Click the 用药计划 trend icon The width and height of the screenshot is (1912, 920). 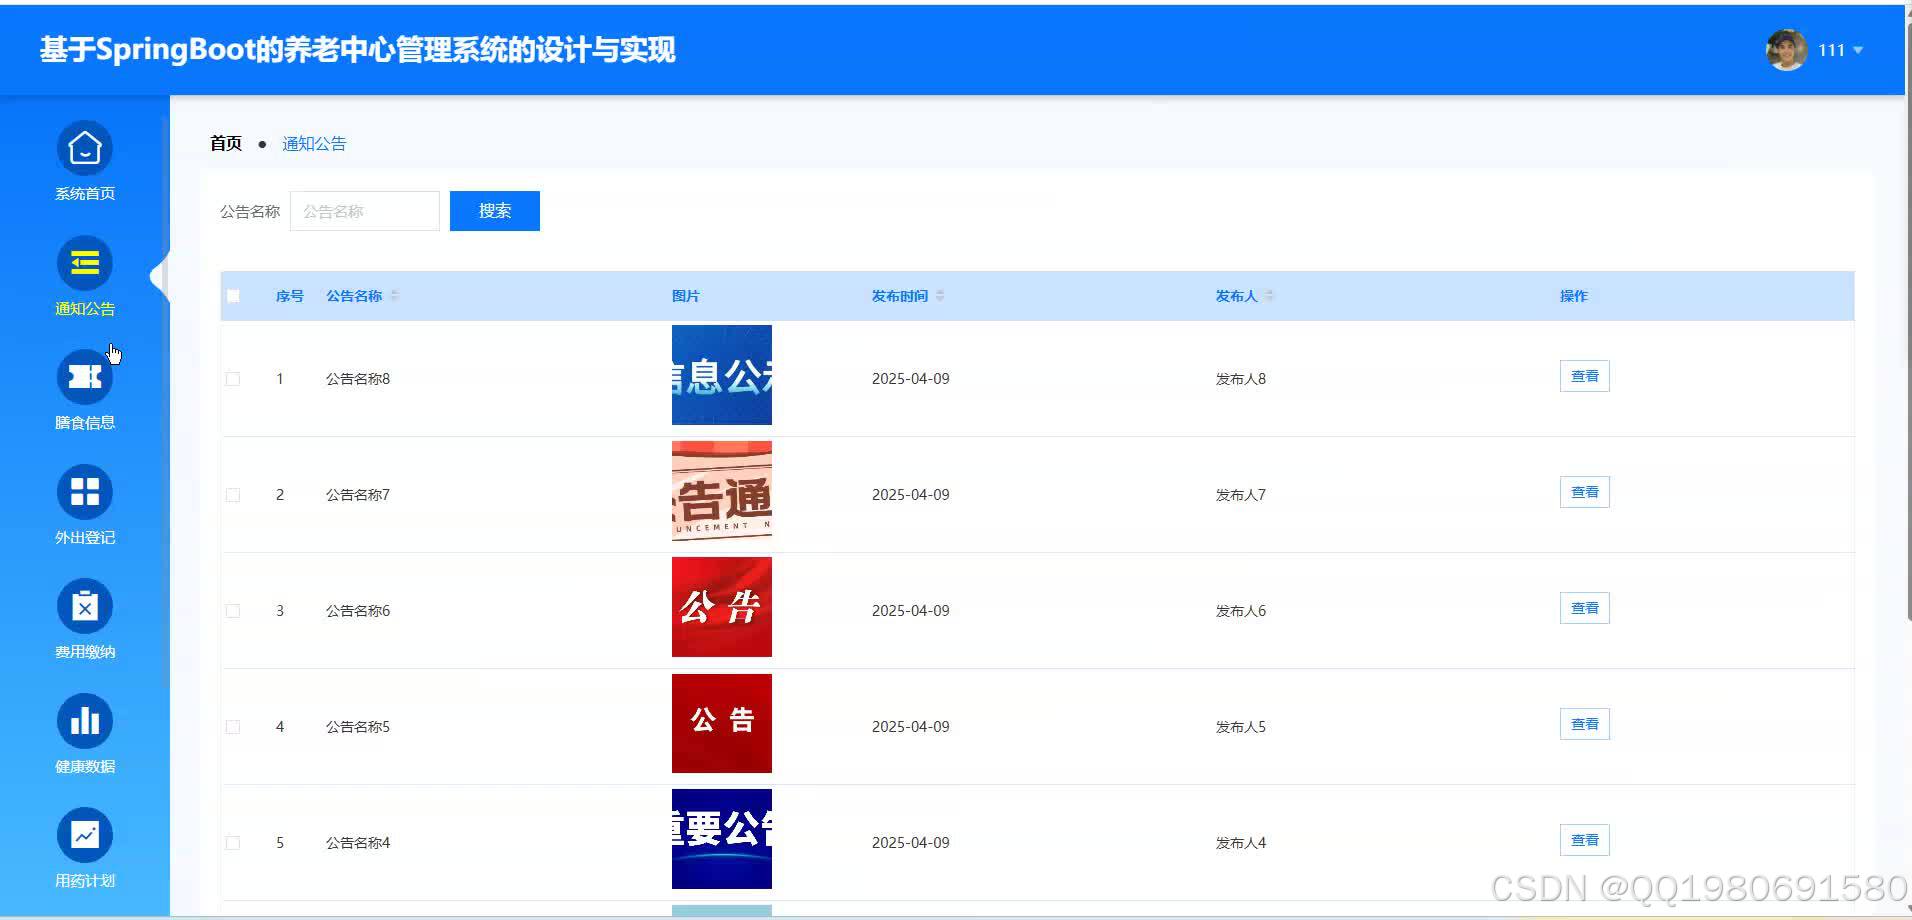click(85, 835)
